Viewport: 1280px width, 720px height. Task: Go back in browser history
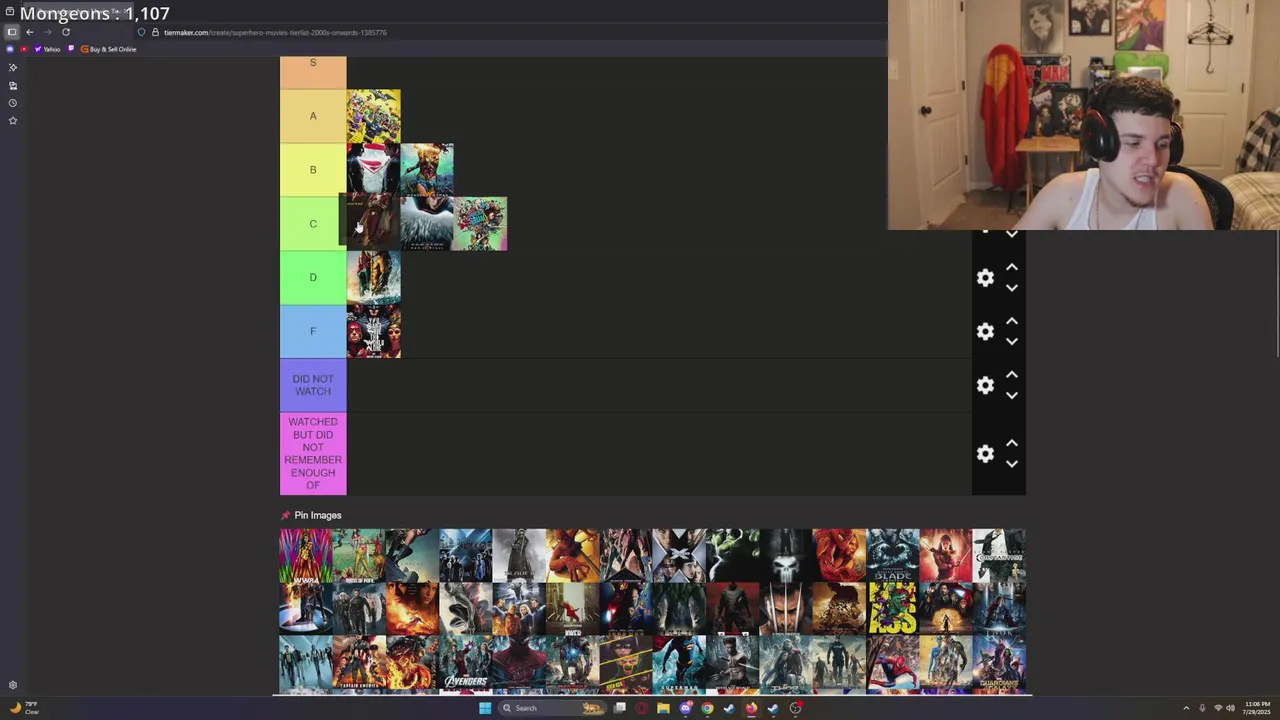pyautogui.click(x=30, y=32)
